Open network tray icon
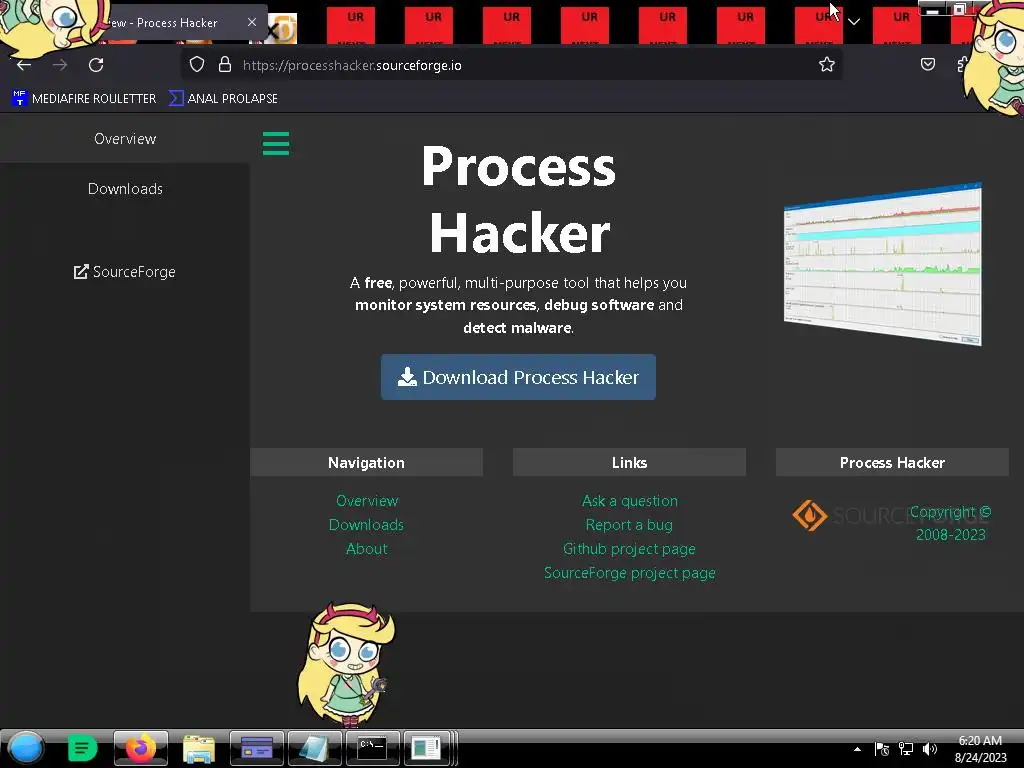The image size is (1024, 768). (x=906, y=749)
